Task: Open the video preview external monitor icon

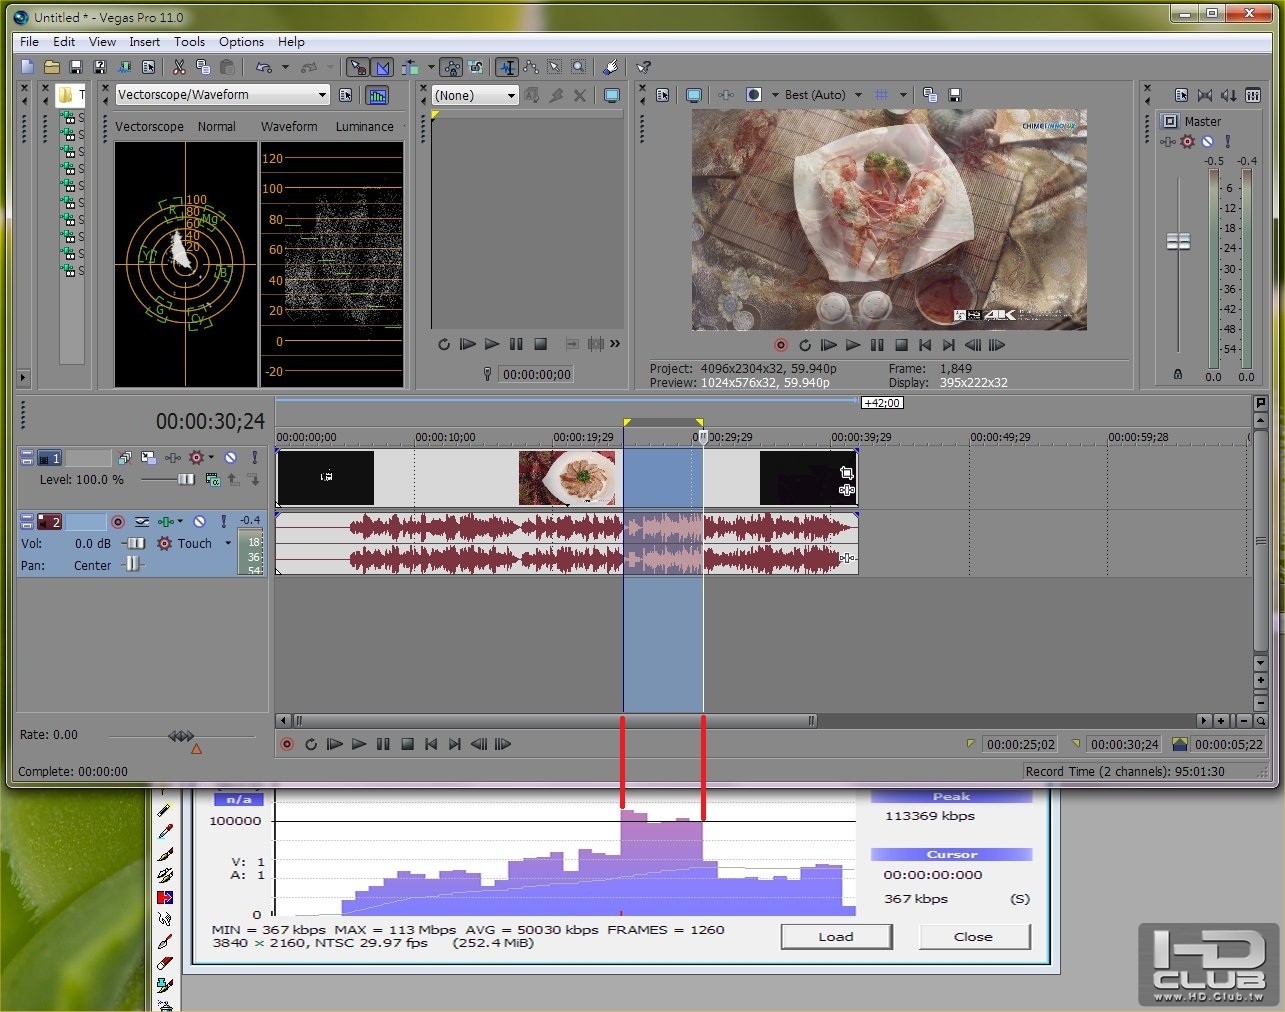Action: (693, 95)
